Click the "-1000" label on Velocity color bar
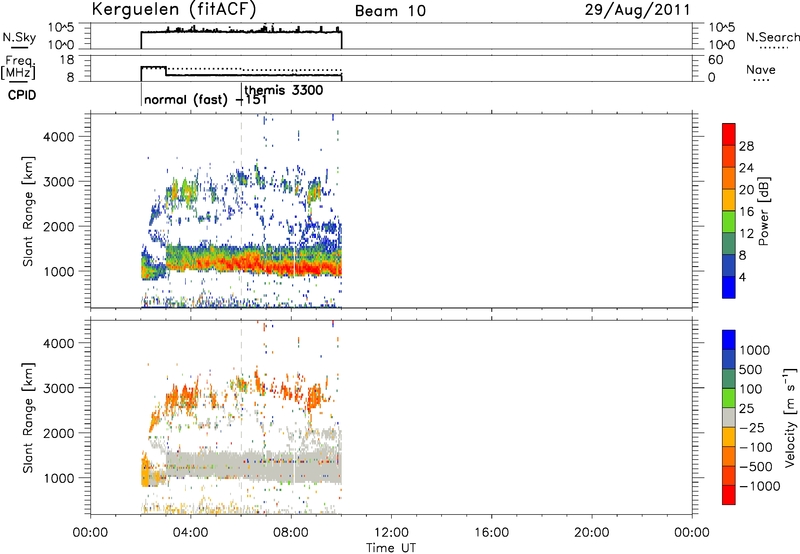Screen dimensions: 800x554 [759, 486]
